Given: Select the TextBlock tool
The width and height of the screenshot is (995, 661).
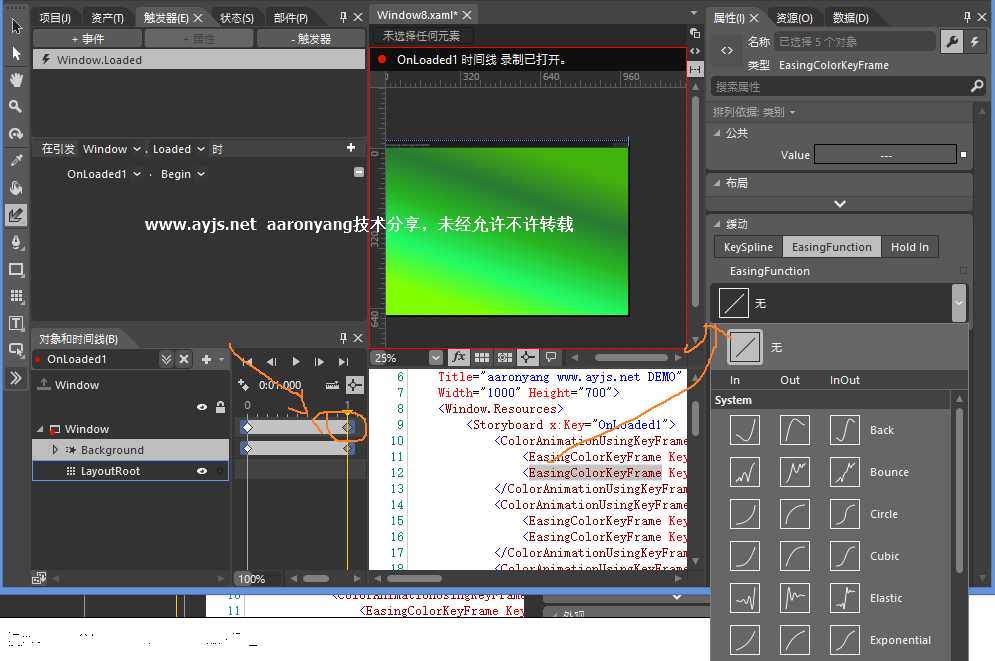Looking at the screenshot, I should pos(16,324).
